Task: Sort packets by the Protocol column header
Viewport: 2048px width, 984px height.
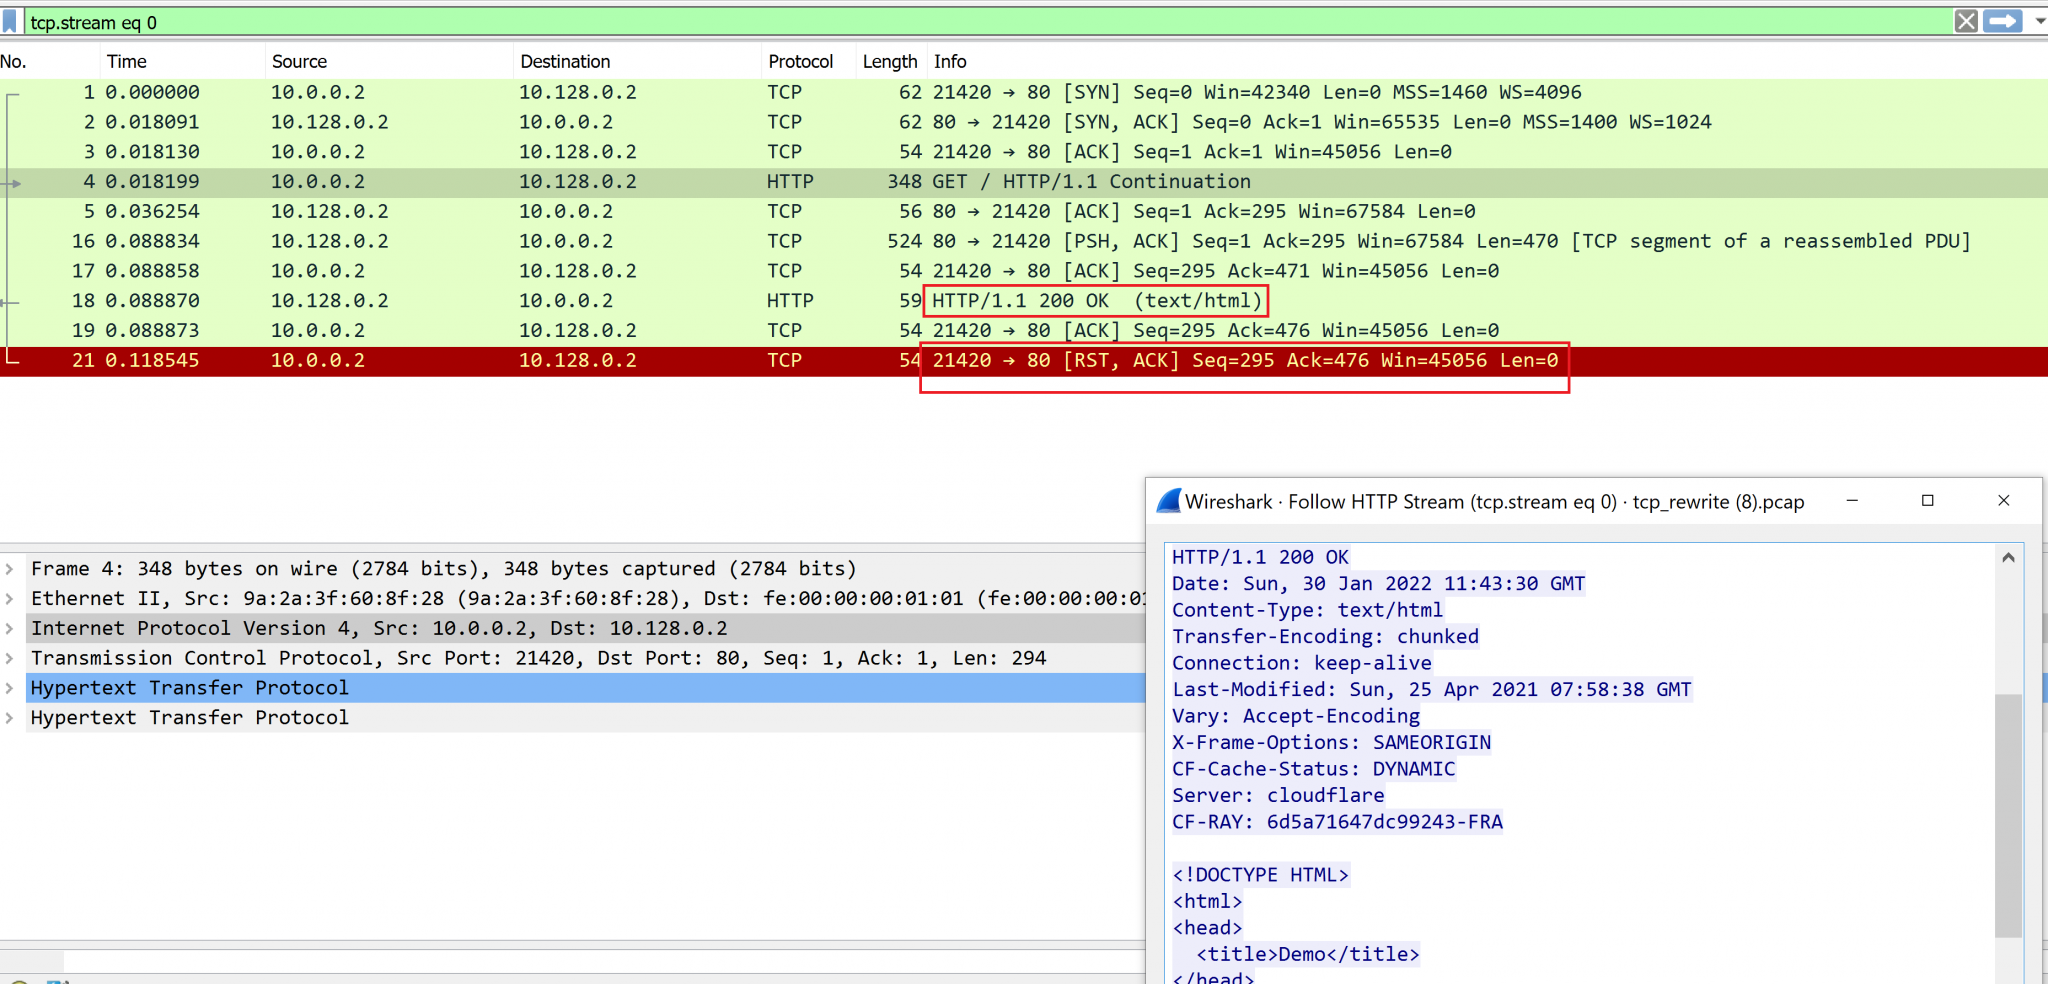Action: 801,61
